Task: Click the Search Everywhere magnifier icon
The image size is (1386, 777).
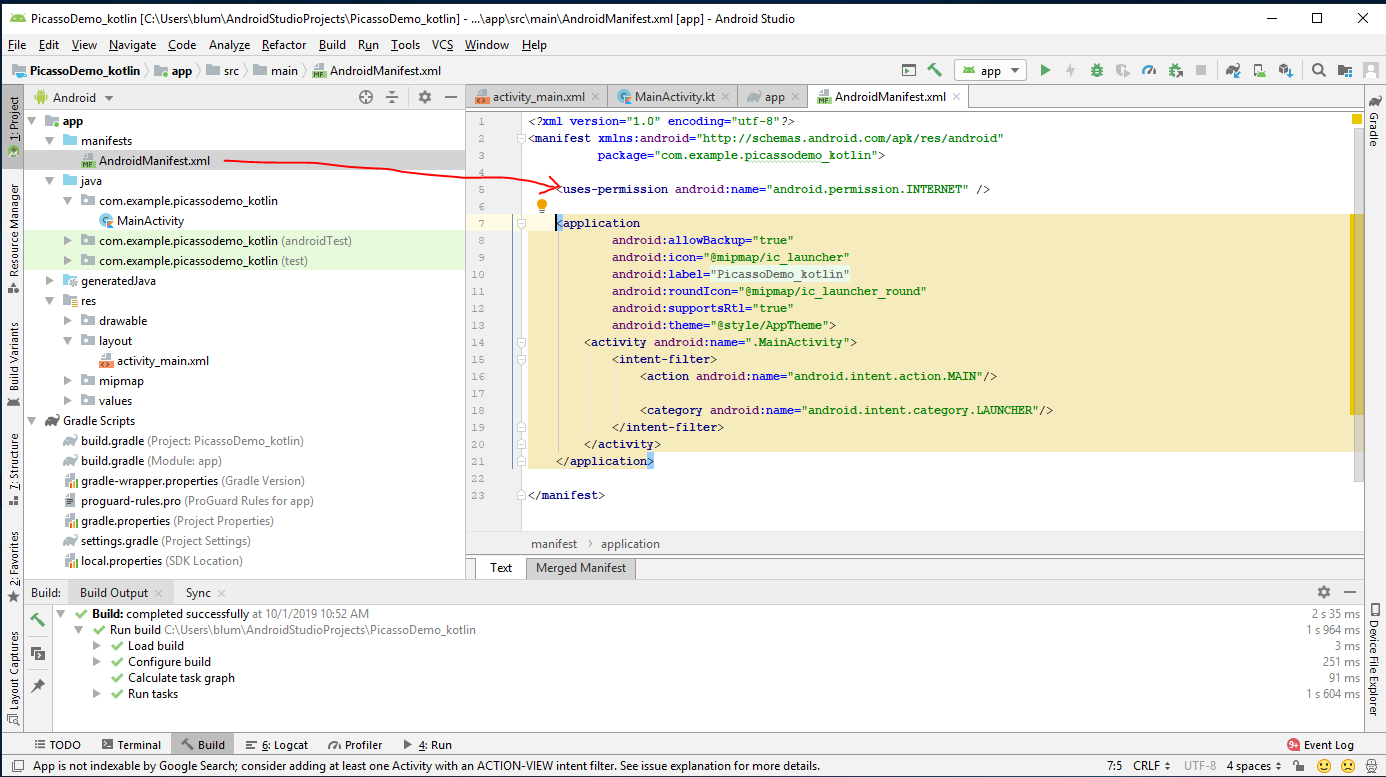Action: point(1319,70)
